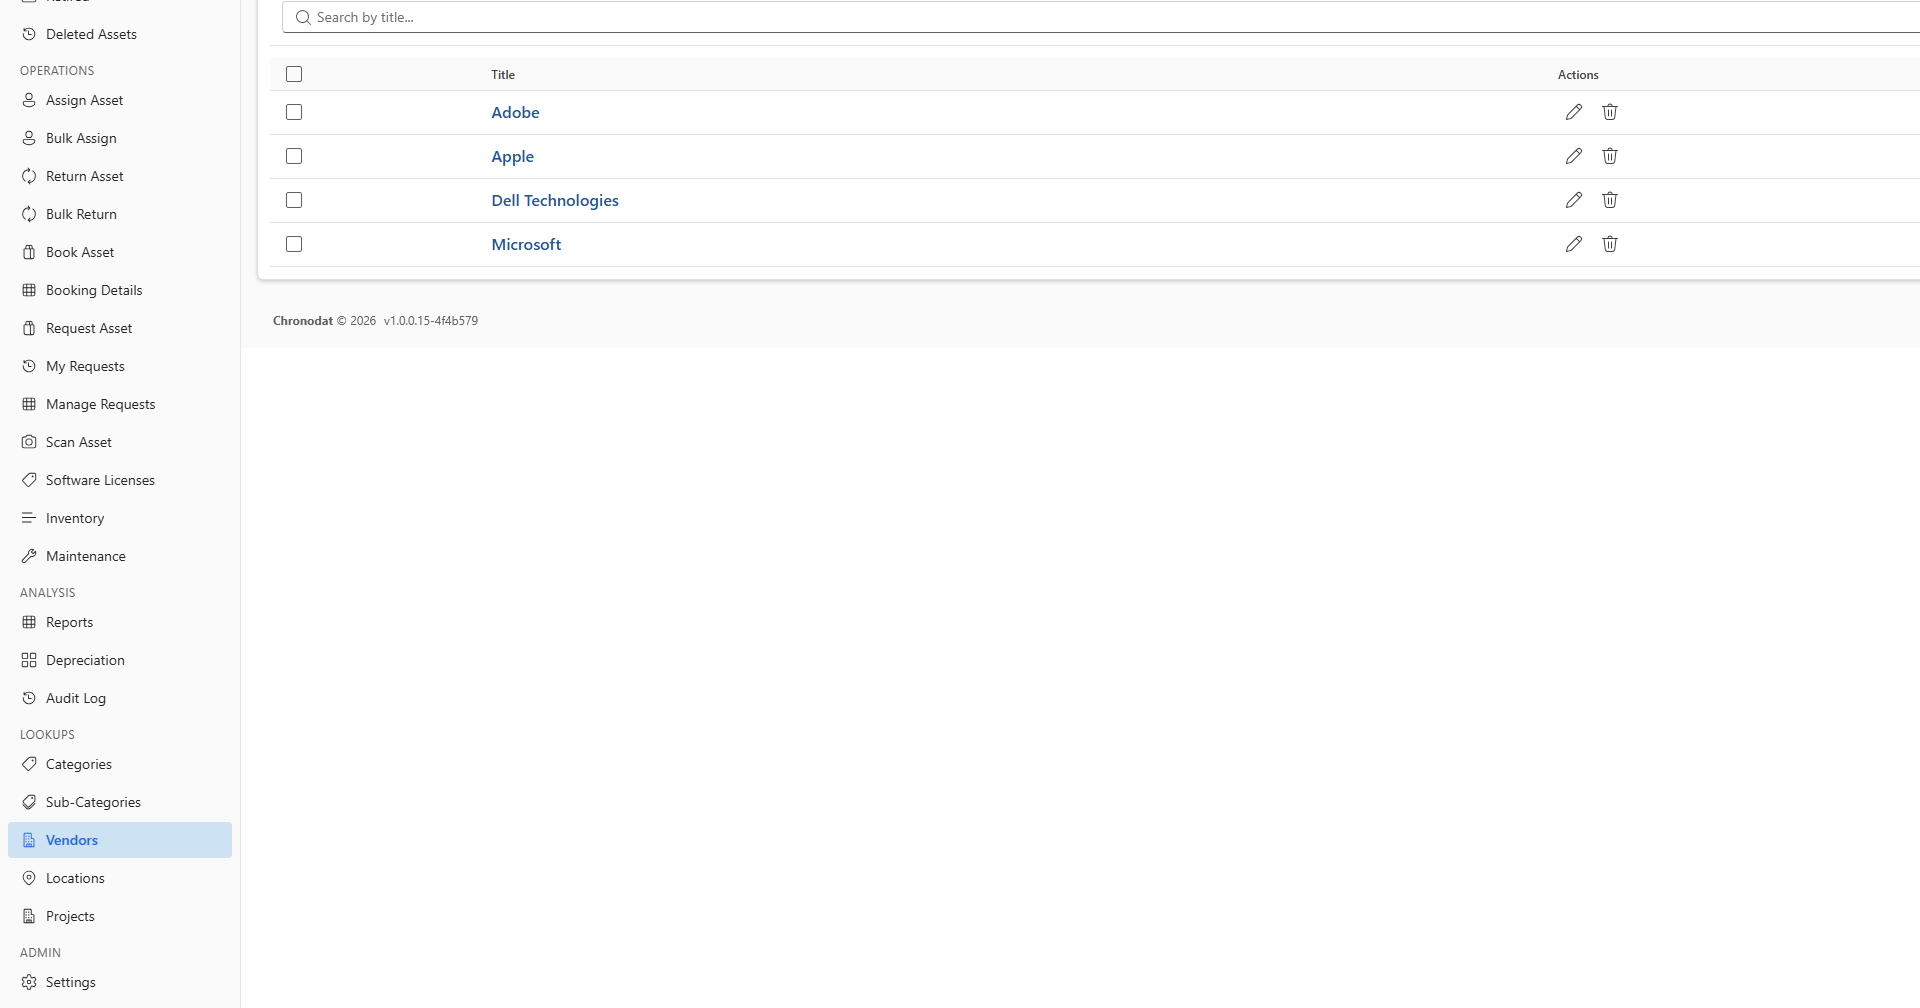Check the Apple row checkbox

point(294,156)
